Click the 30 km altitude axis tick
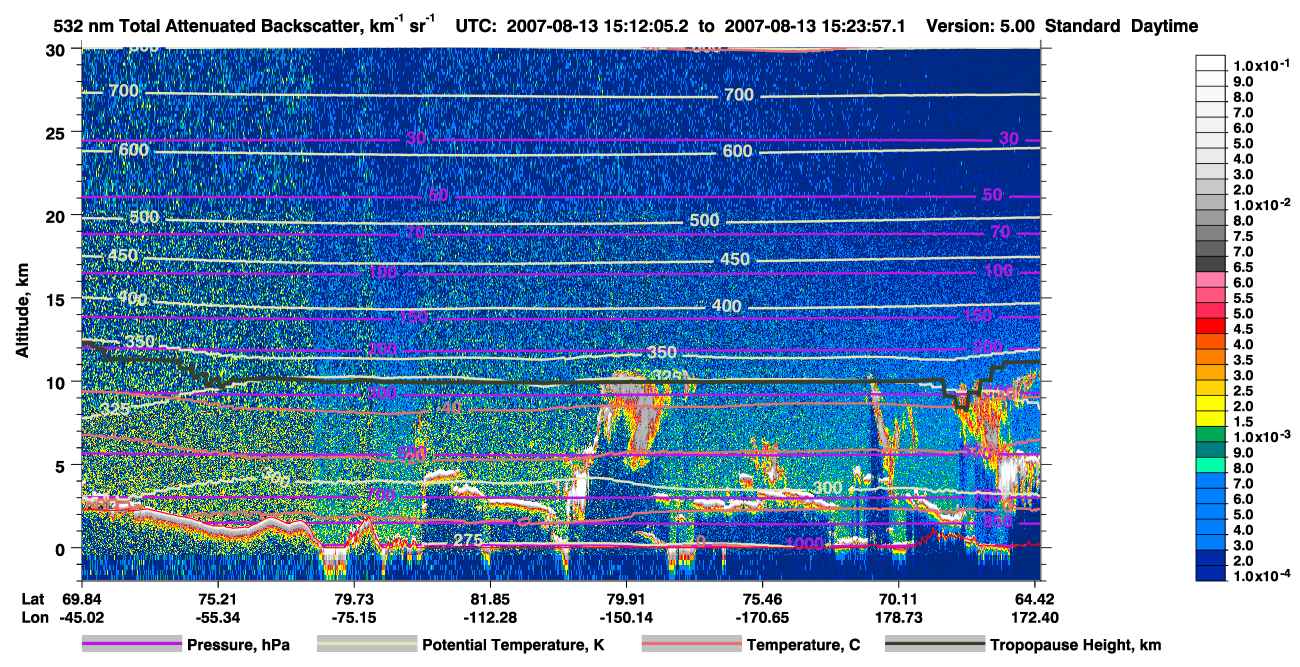Viewport: 1300px width, 667px height. (57, 50)
